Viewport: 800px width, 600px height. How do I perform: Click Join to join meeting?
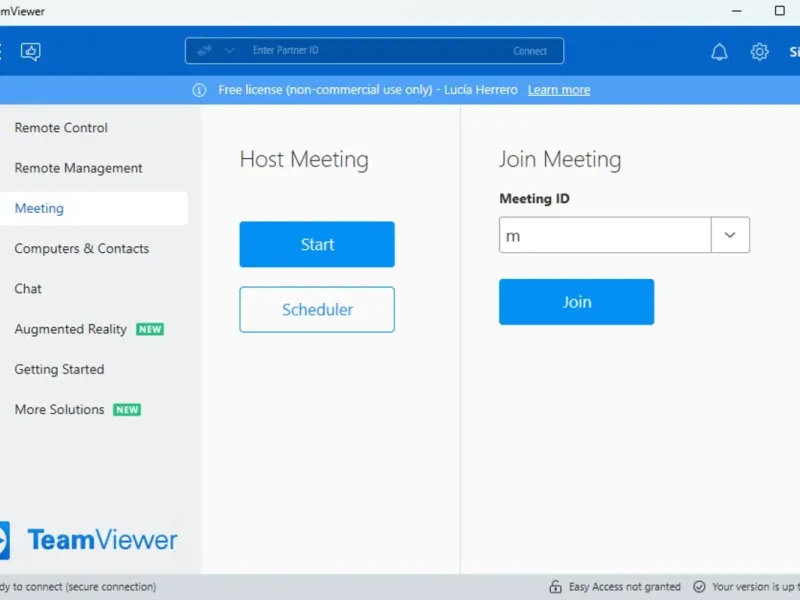point(577,302)
